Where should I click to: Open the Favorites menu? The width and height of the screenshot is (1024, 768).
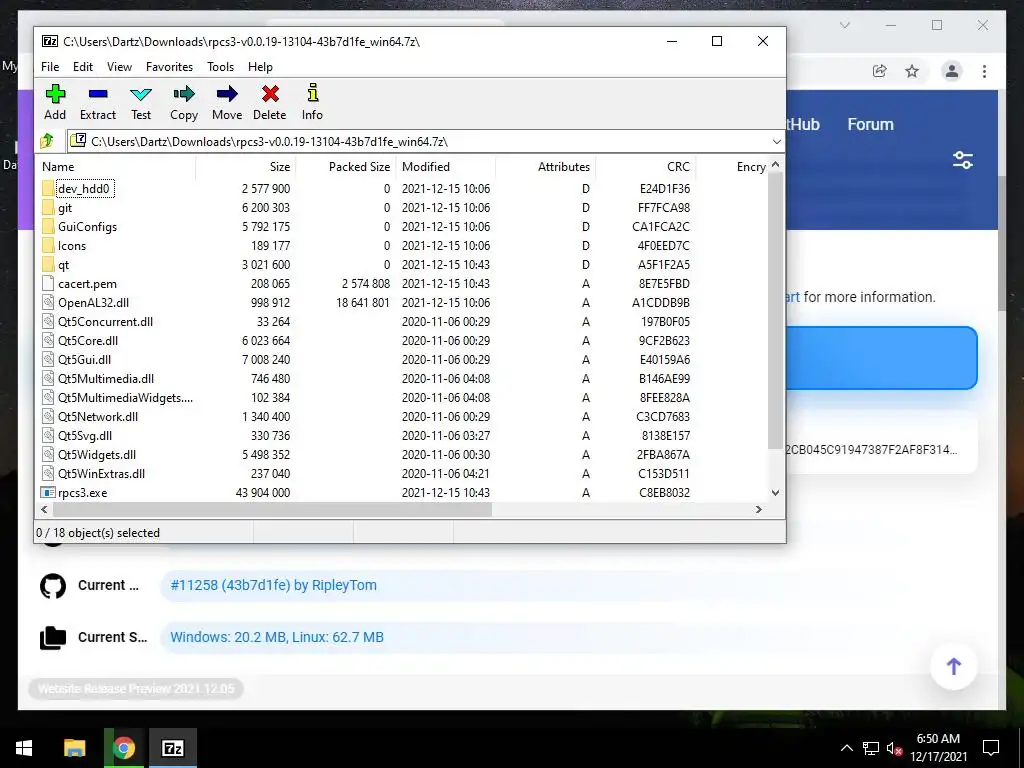169,67
